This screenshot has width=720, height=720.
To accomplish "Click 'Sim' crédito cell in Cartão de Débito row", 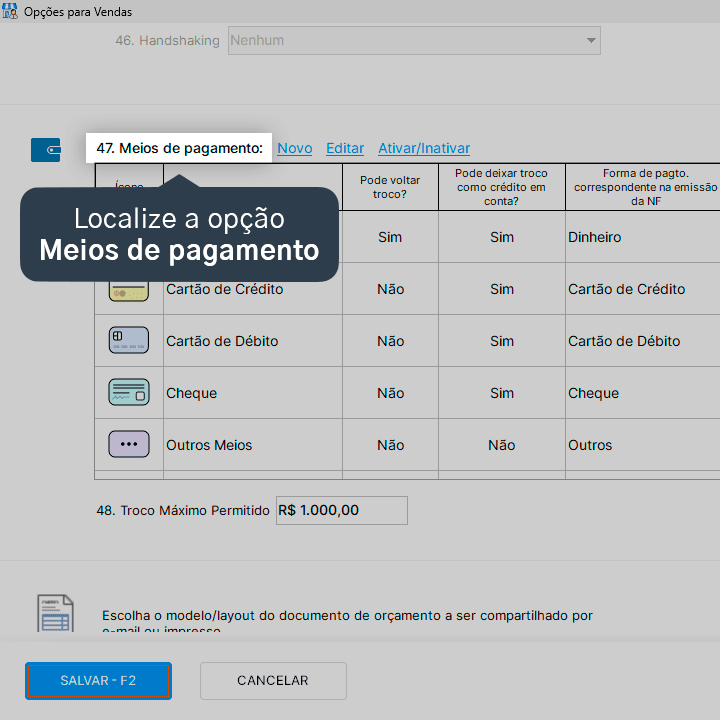I will coord(501,341).
